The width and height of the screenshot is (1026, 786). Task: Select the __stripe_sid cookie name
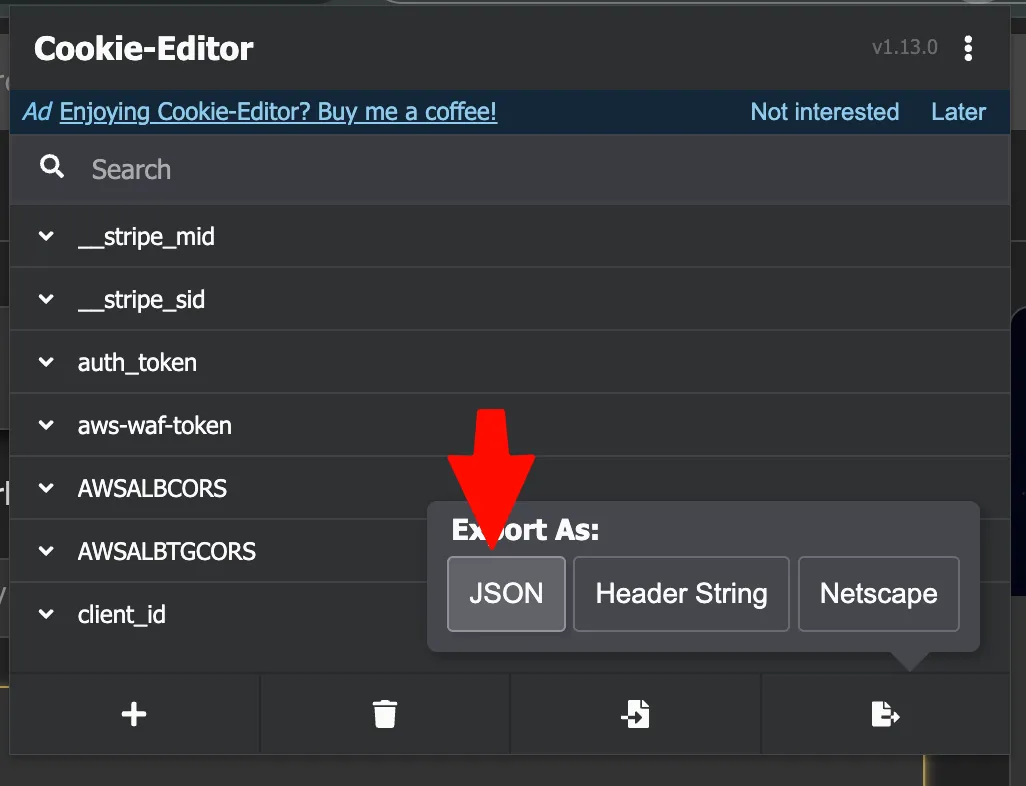(141, 300)
